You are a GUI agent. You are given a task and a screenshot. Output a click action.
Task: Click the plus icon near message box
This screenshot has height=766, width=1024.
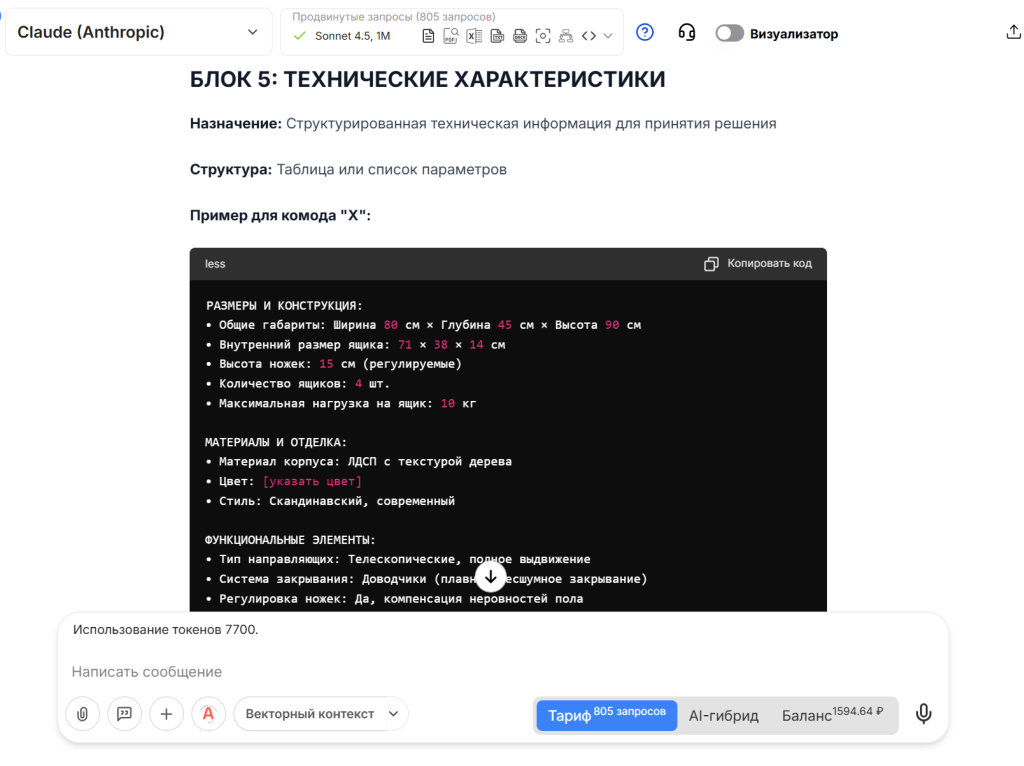pyautogui.click(x=166, y=714)
